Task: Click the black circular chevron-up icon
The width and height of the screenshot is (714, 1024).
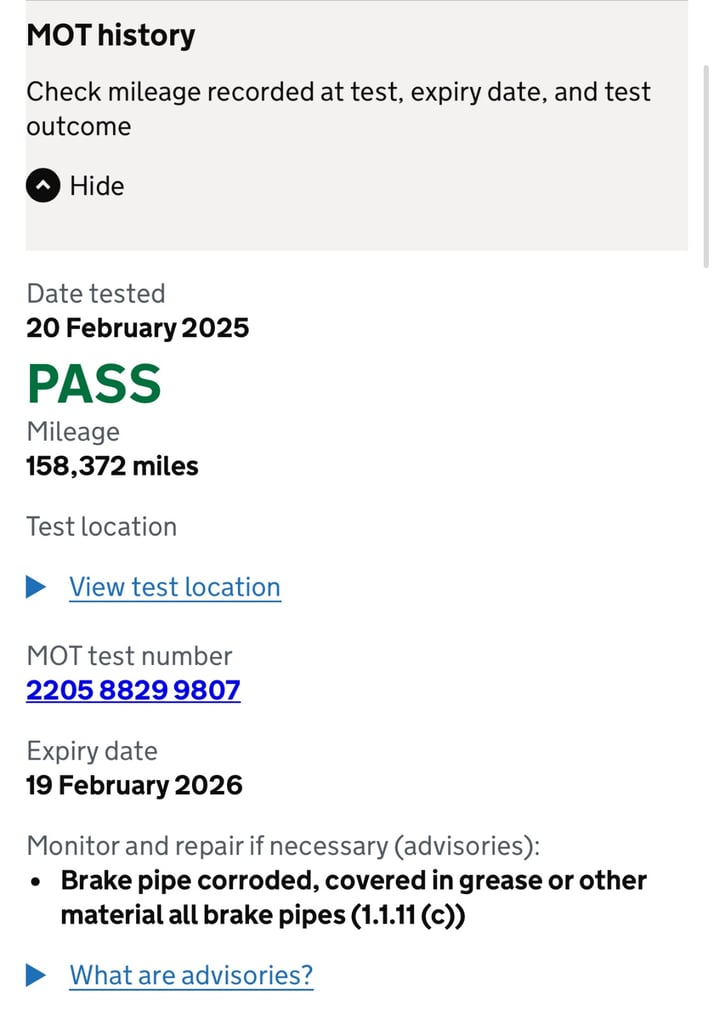Action: (43, 185)
